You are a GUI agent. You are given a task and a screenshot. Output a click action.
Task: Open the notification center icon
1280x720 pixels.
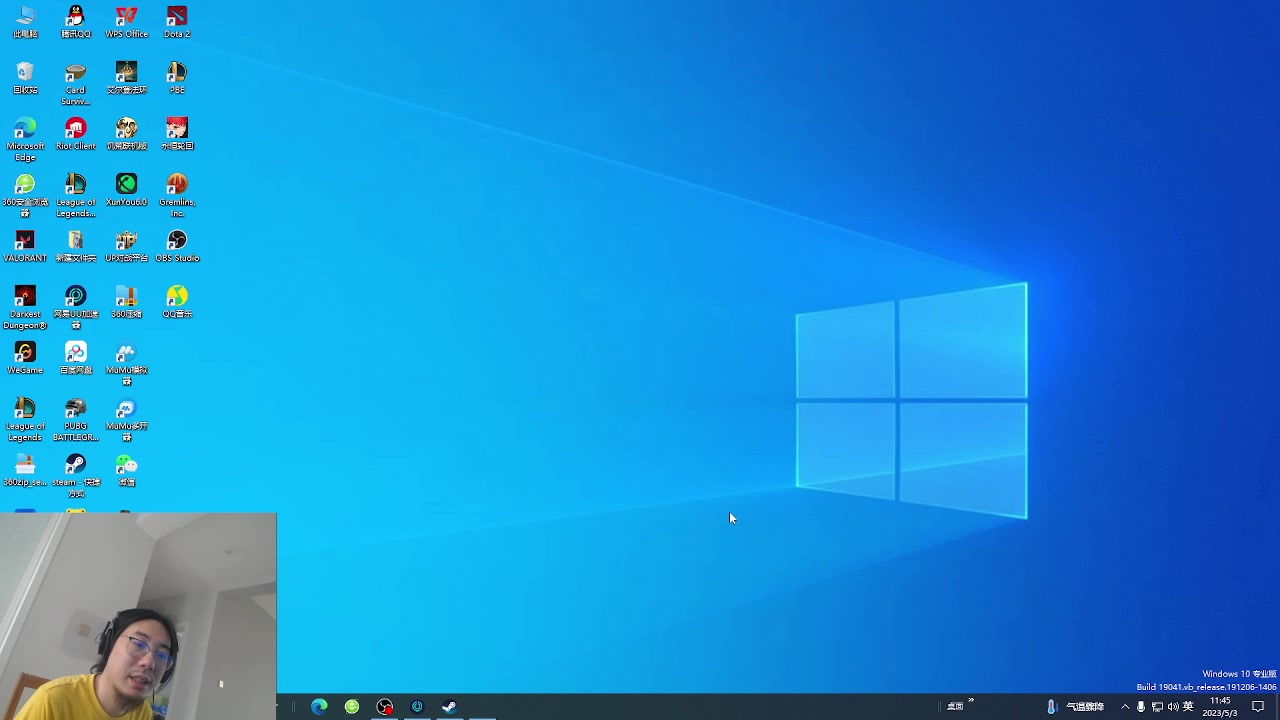(1258, 707)
